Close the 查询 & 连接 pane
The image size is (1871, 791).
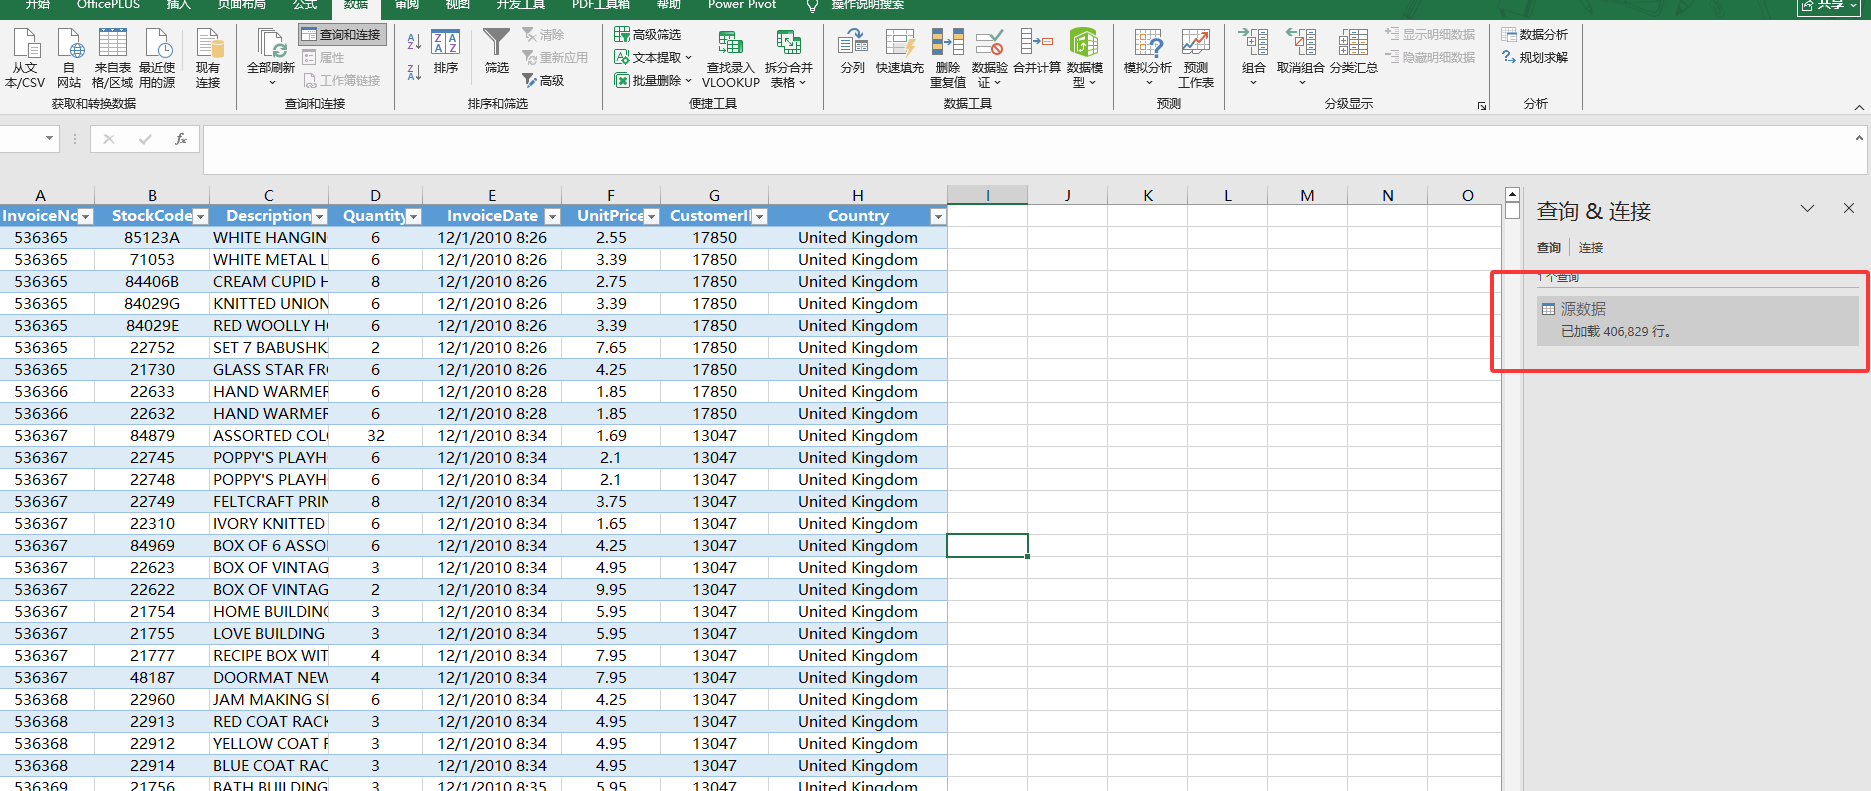click(1849, 209)
